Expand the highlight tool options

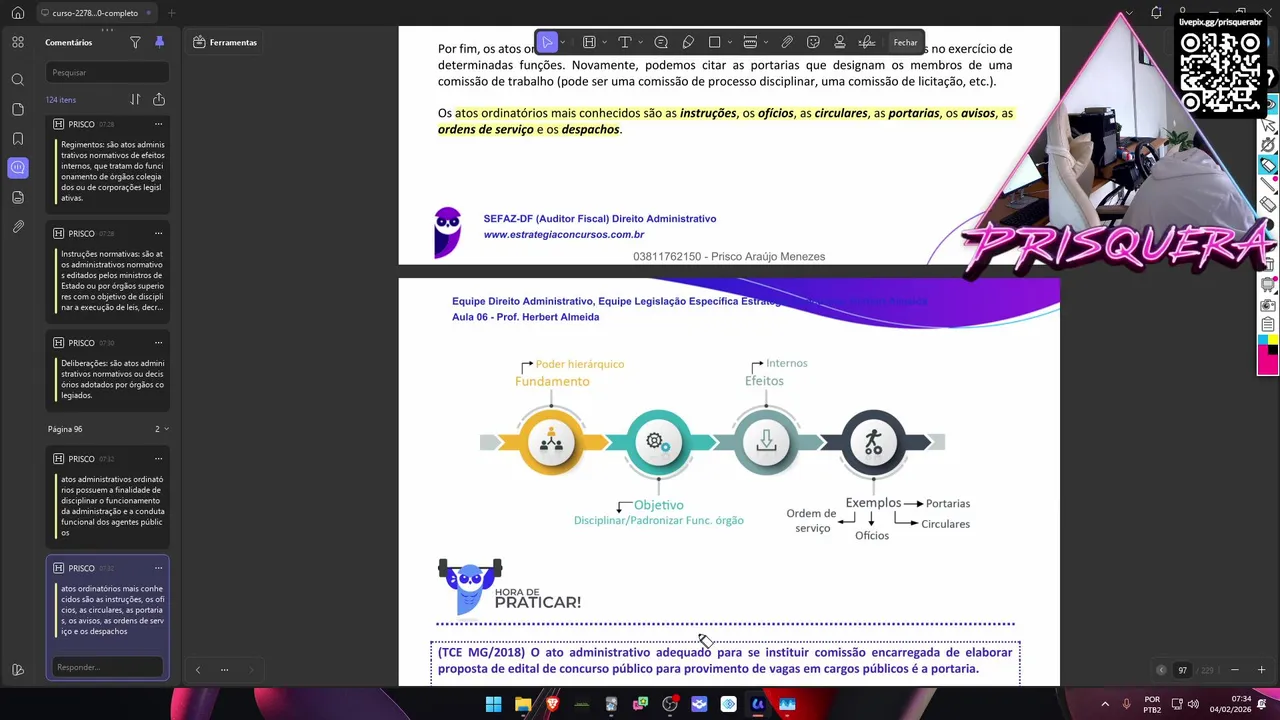coord(604,42)
